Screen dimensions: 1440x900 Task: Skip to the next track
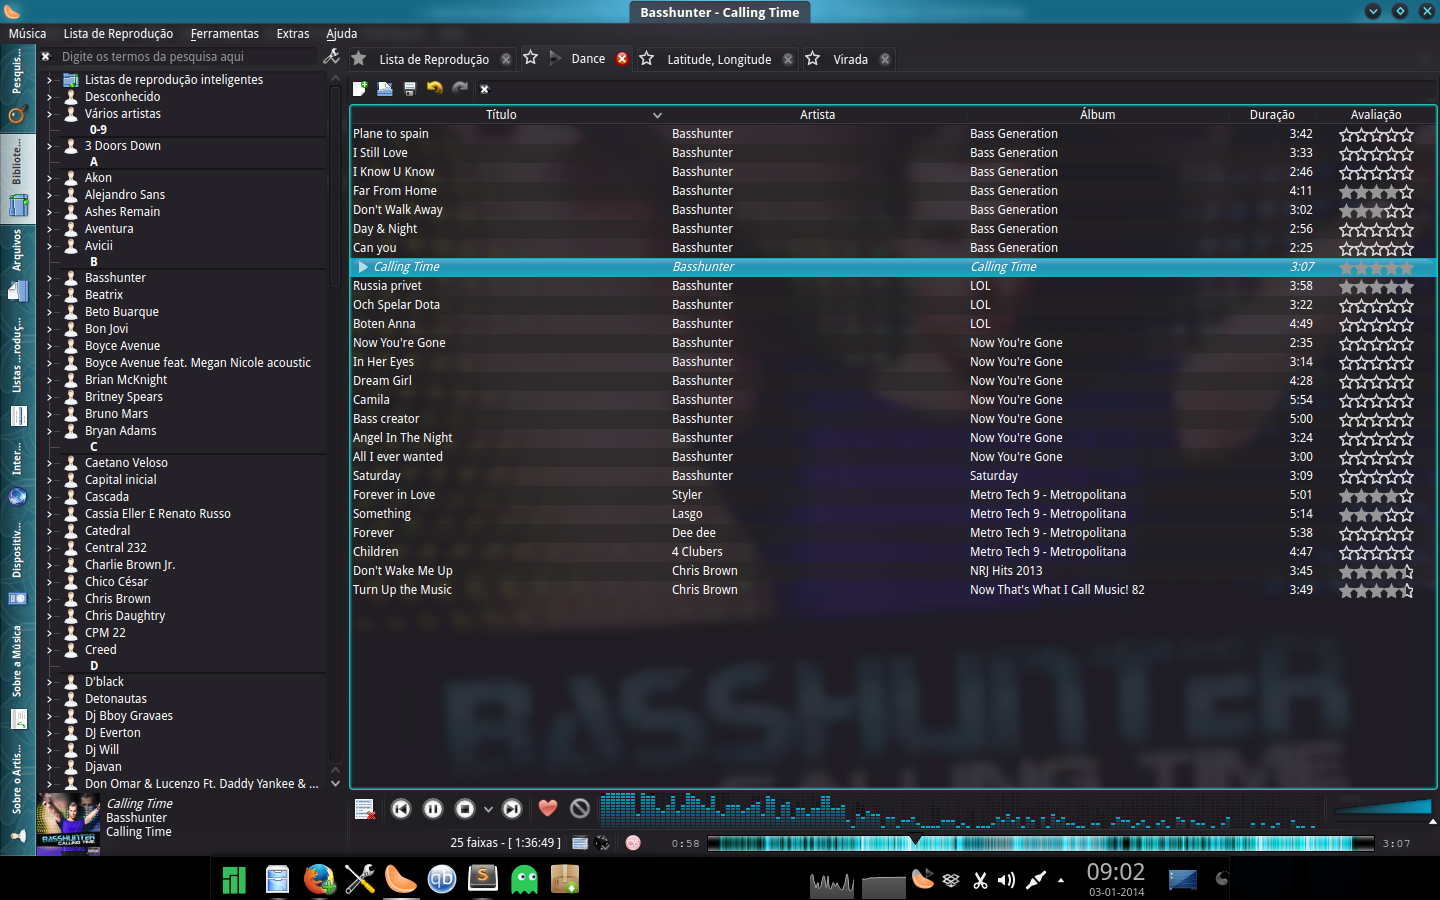[512, 809]
